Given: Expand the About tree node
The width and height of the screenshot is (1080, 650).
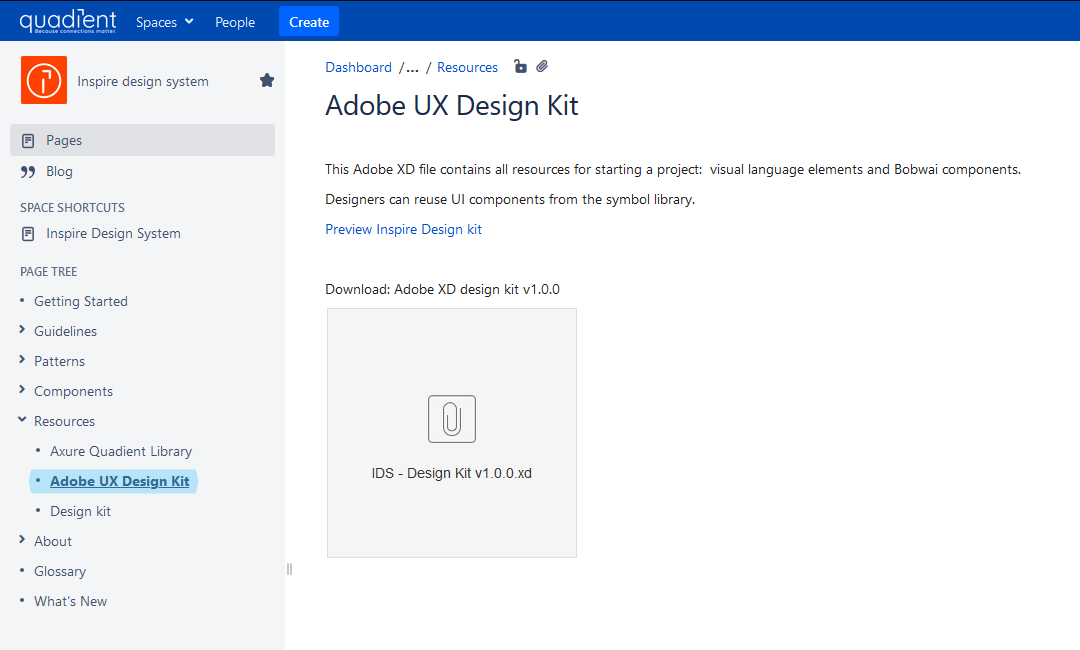Looking at the screenshot, I should [22, 540].
